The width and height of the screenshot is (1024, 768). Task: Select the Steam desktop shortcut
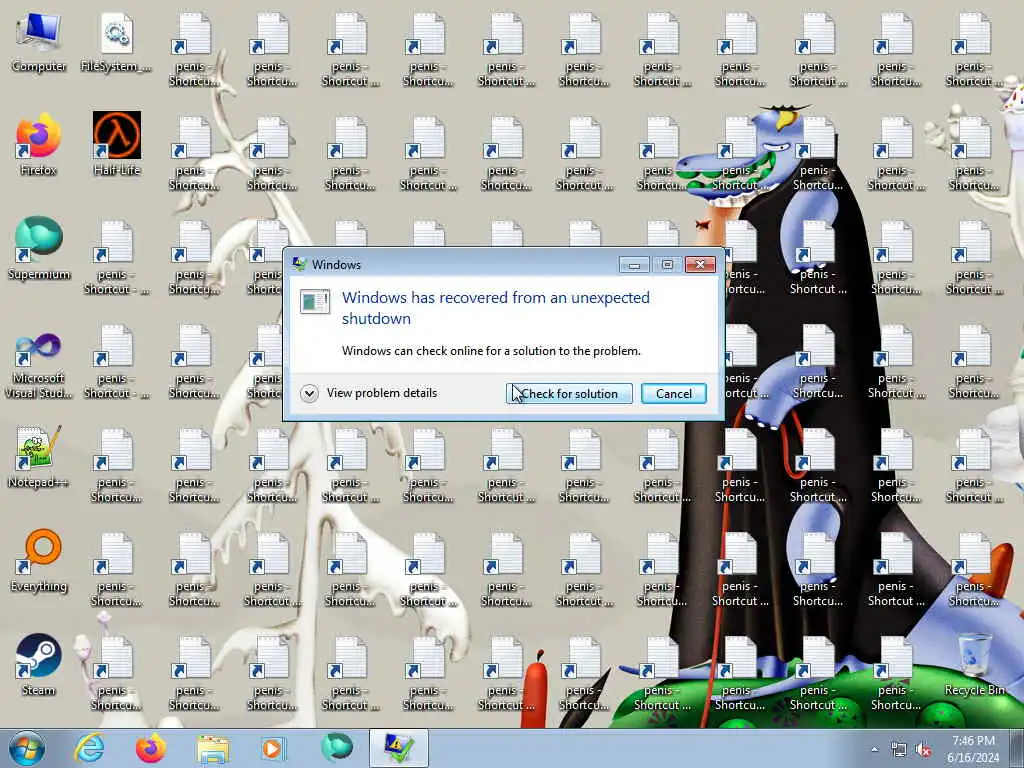(39, 665)
